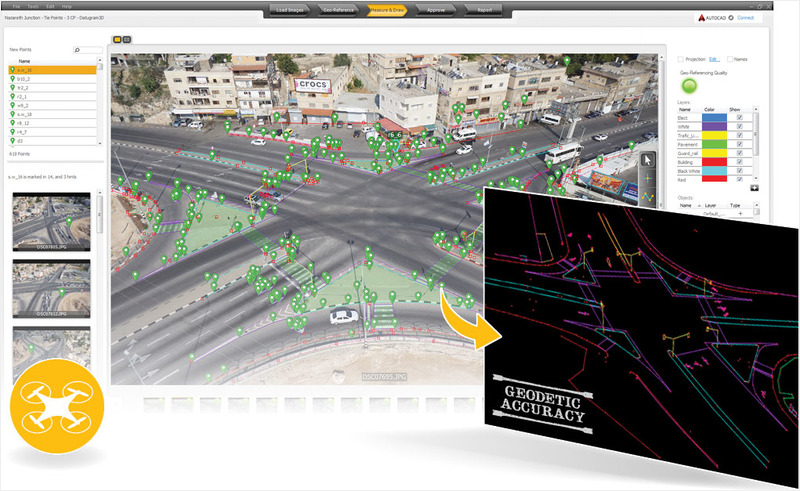Image resolution: width=800 pixels, height=491 pixels.
Task: Select the Guard_rail layer name
Action: point(688,154)
